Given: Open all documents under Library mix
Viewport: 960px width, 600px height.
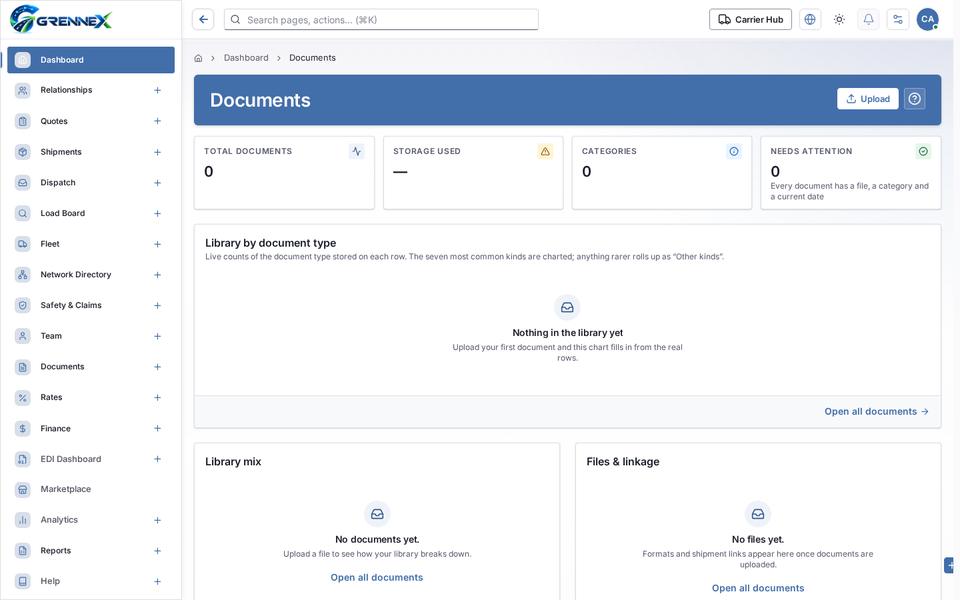Looking at the screenshot, I should tap(377, 577).
